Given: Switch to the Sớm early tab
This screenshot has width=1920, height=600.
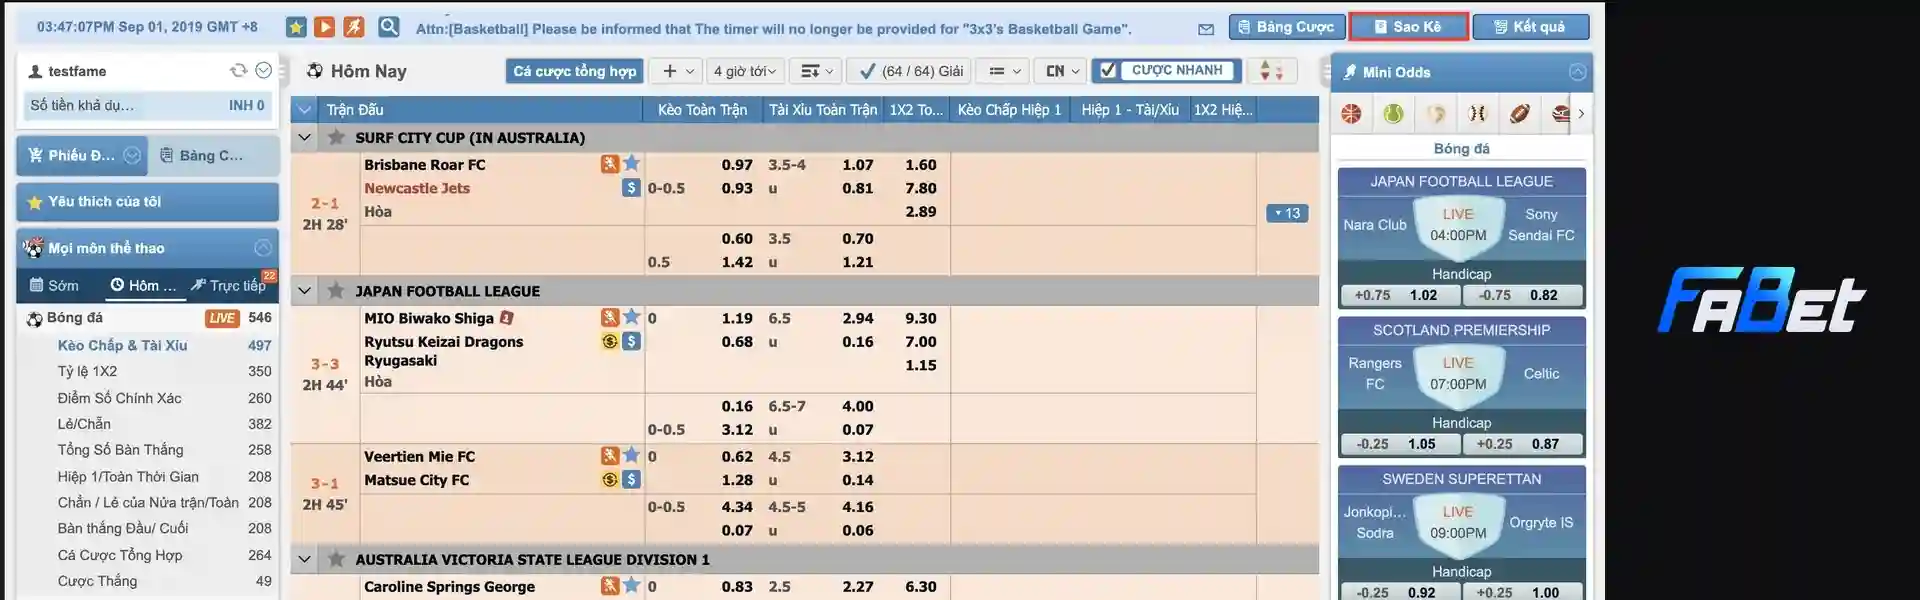Looking at the screenshot, I should pyautogui.click(x=54, y=286).
